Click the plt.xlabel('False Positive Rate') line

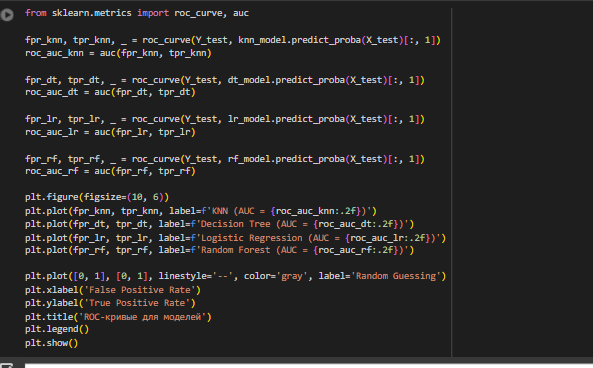[x=113, y=290]
